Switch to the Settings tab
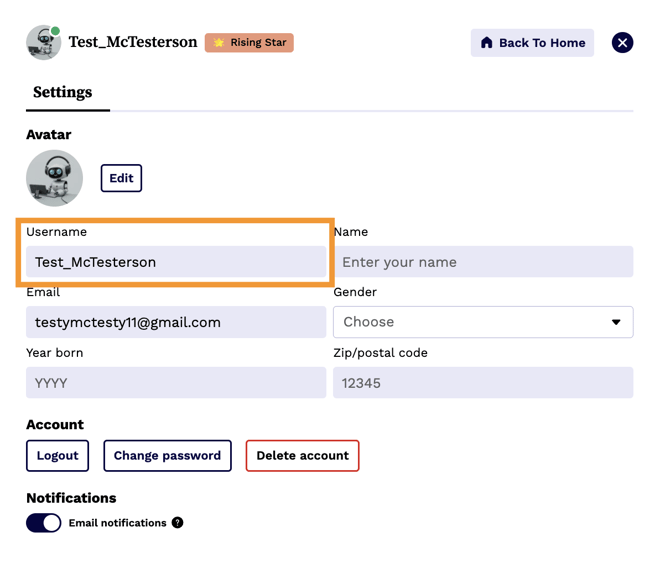 (x=62, y=92)
